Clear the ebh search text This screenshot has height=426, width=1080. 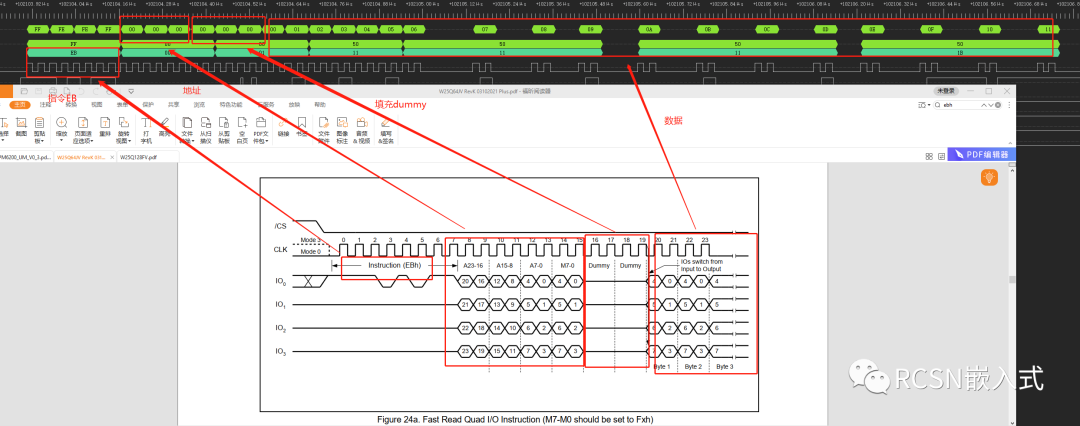[1000, 105]
